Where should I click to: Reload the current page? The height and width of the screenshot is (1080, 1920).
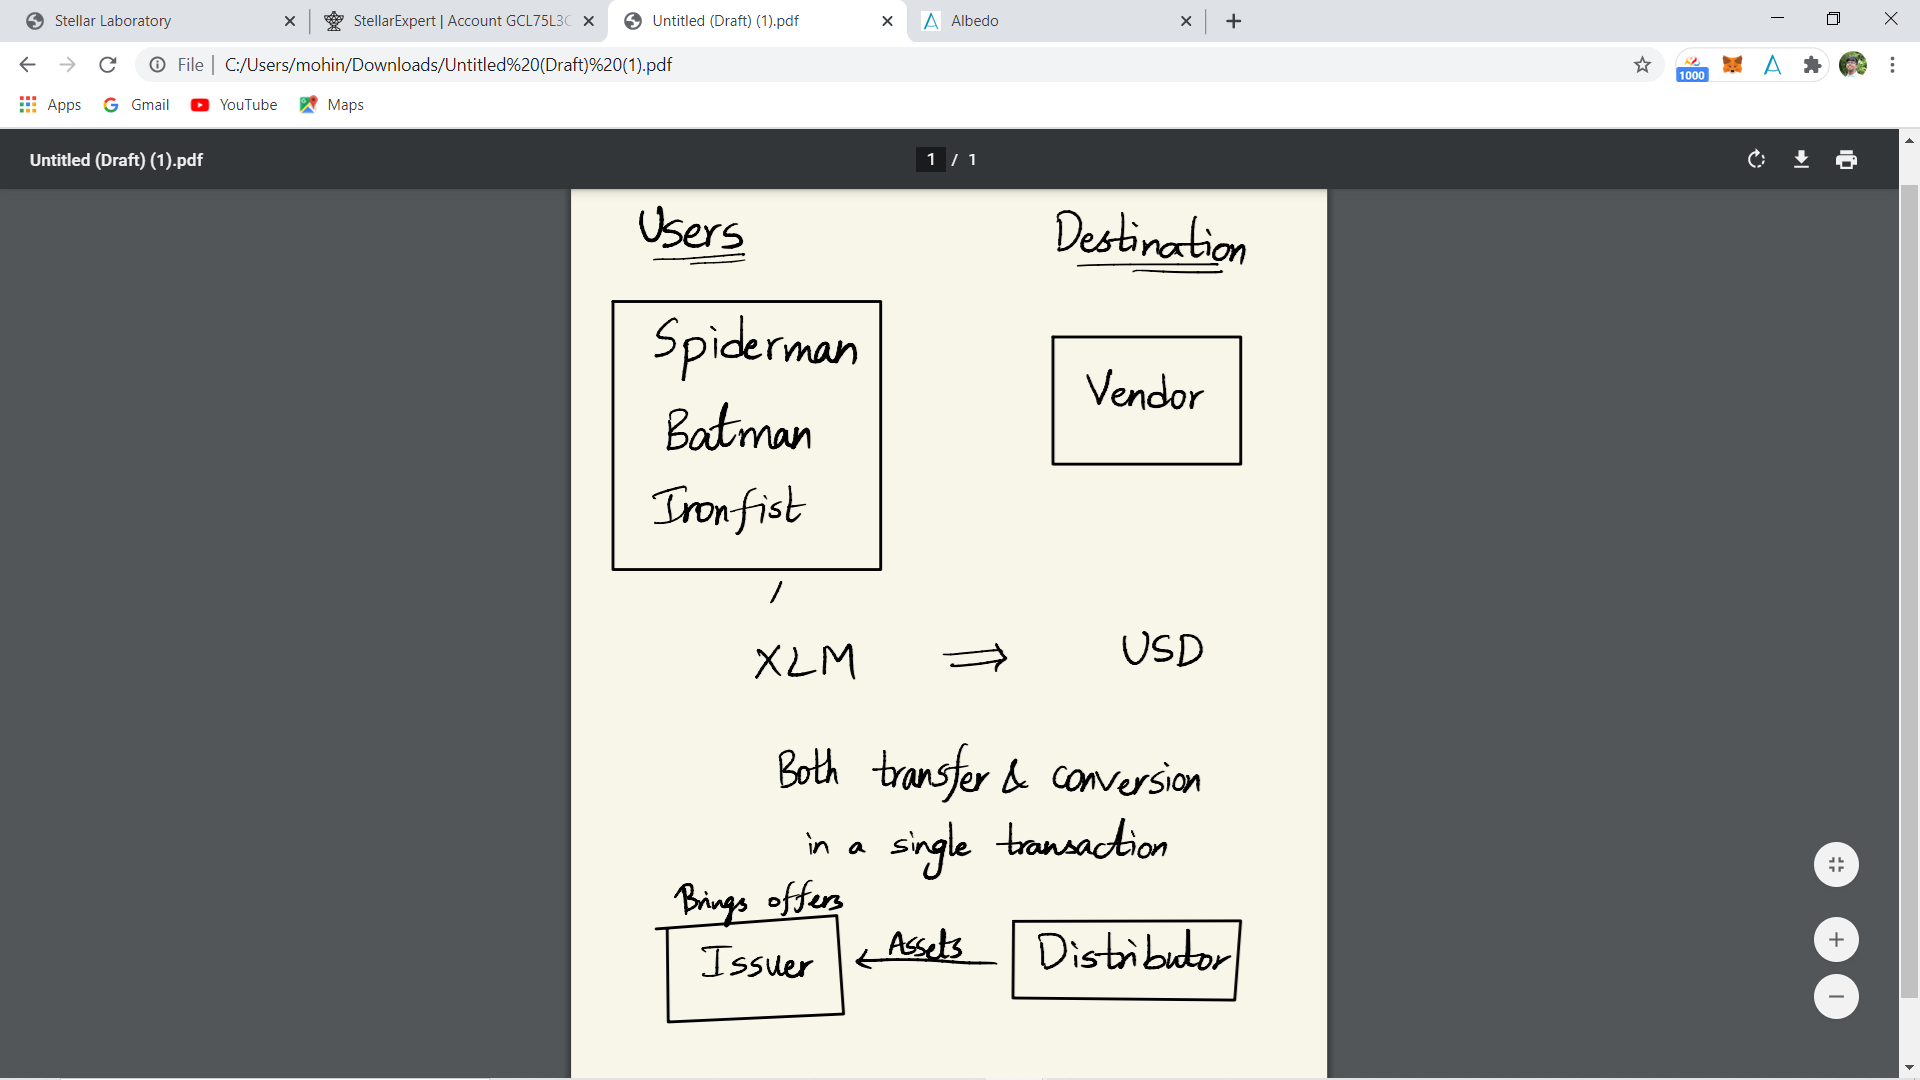tap(108, 65)
